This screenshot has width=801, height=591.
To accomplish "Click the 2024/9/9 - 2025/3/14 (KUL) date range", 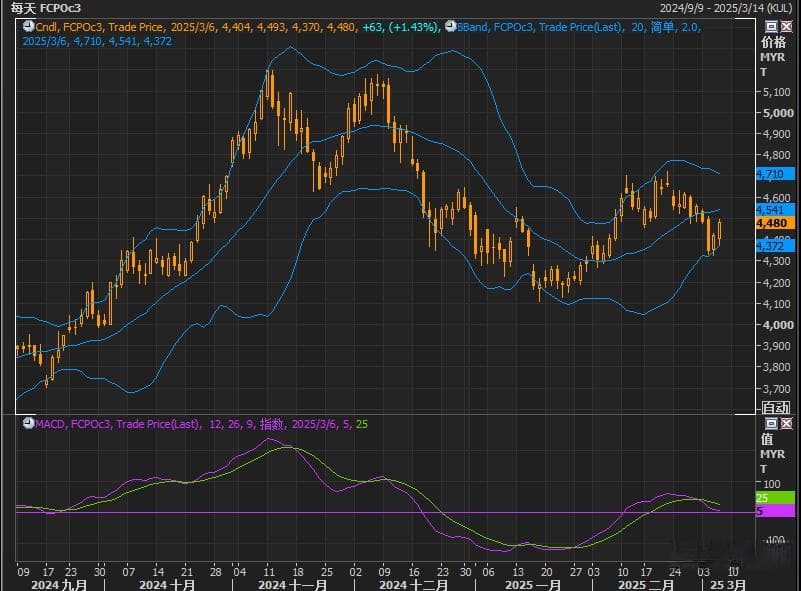I will (726, 8).
